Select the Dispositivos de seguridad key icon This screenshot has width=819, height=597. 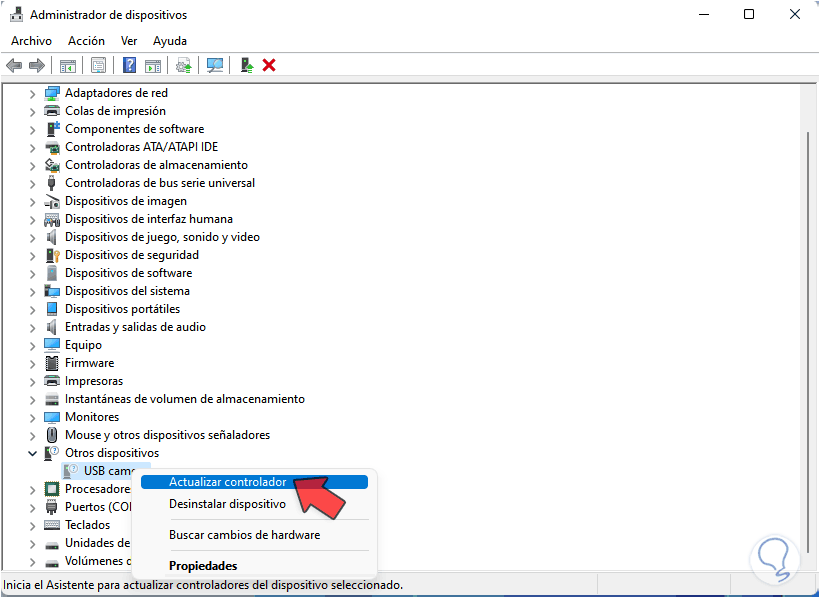pos(52,255)
